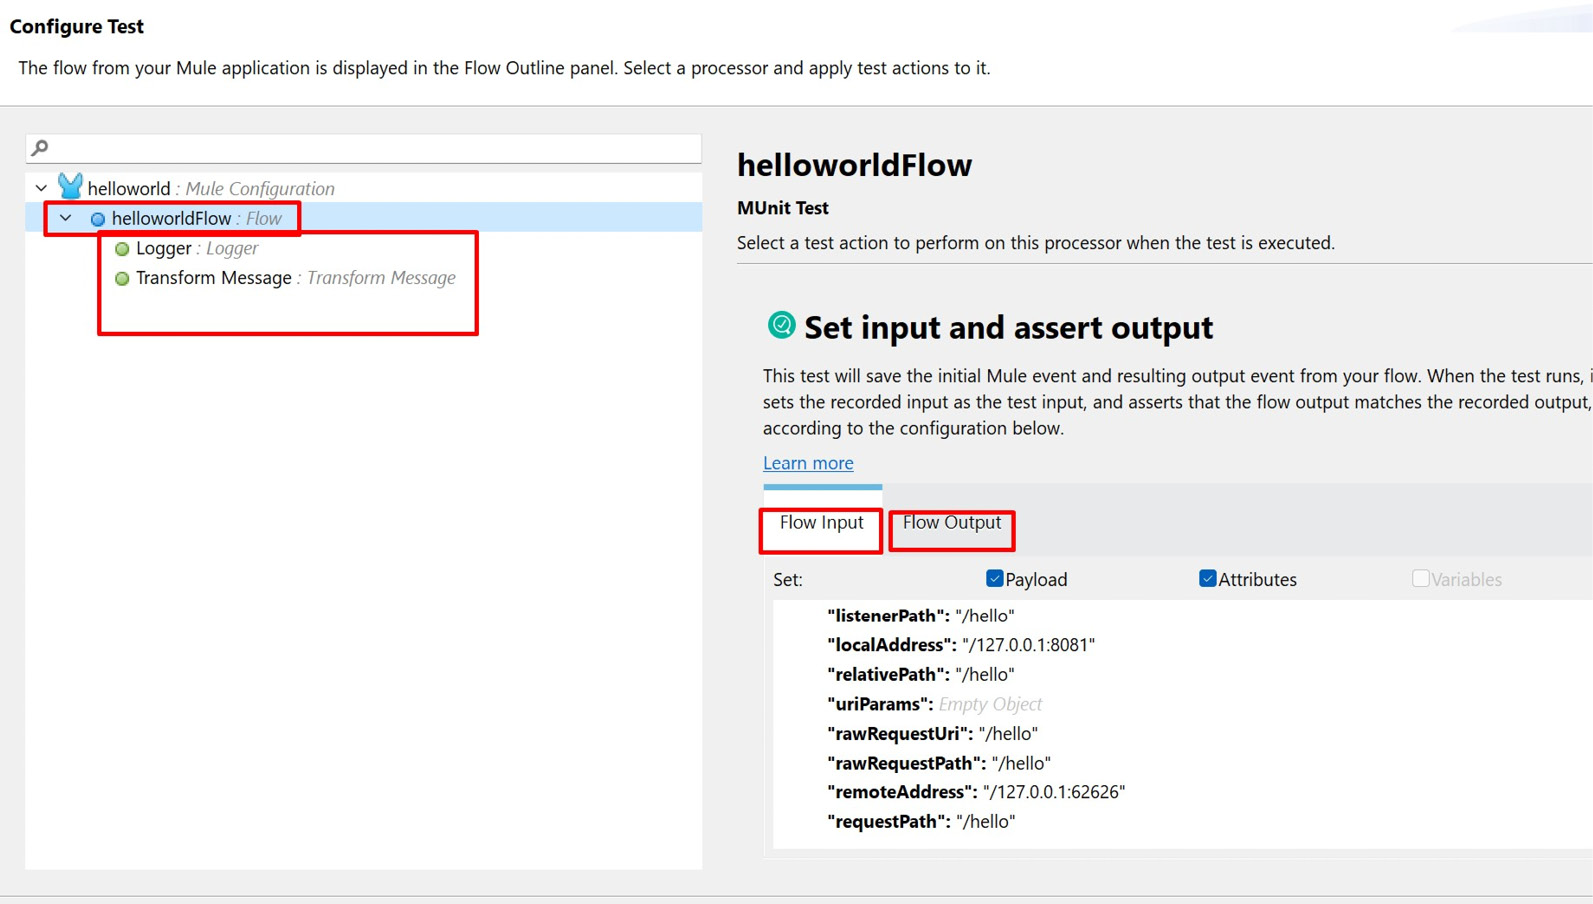Image resolution: width=1593 pixels, height=904 pixels.
Task: Click the disabled Variables checkbox
Action: [1420, 578]
